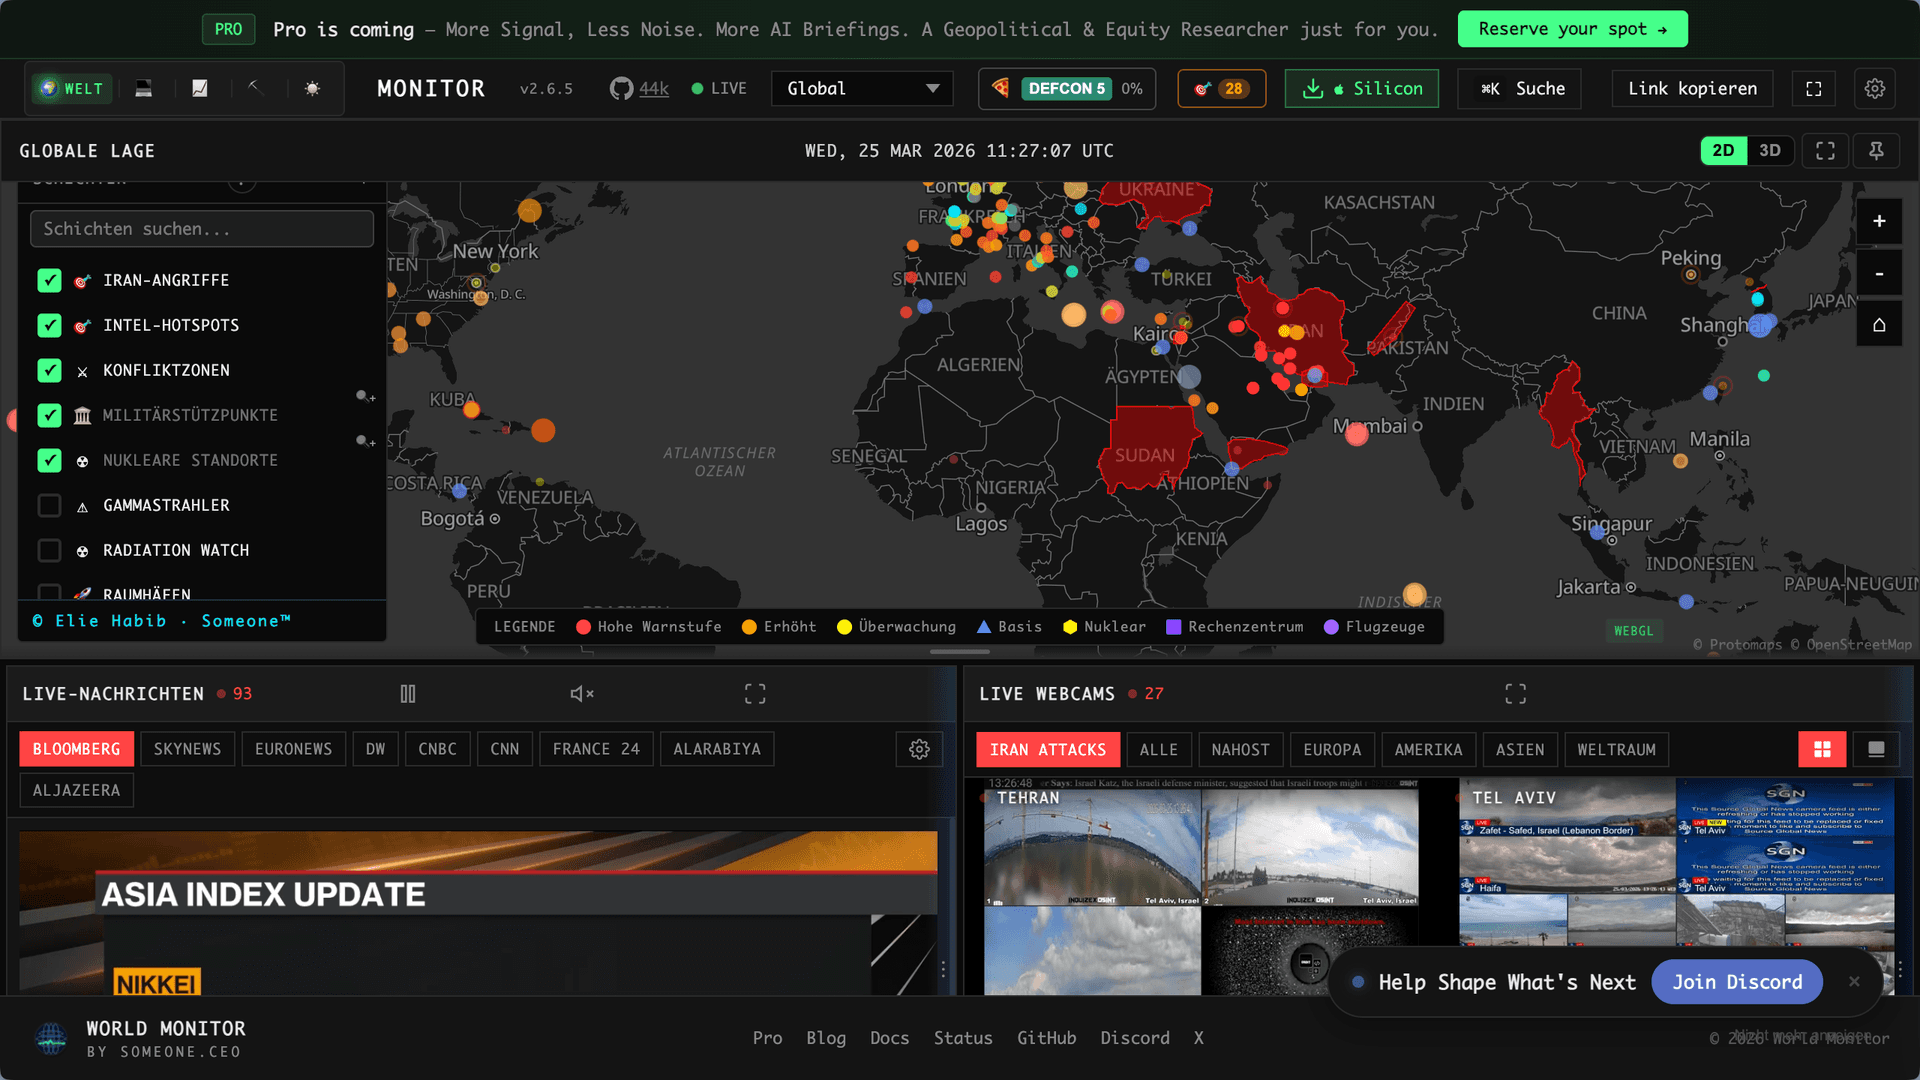
Task: Select the pickaxe tool icon in the header
Action: coord(256,88)
